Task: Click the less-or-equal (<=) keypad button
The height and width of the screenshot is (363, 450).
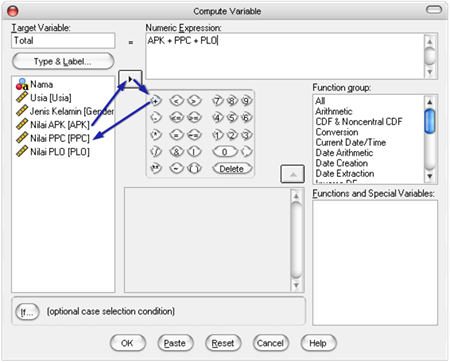Action: (x=177, y=117)
